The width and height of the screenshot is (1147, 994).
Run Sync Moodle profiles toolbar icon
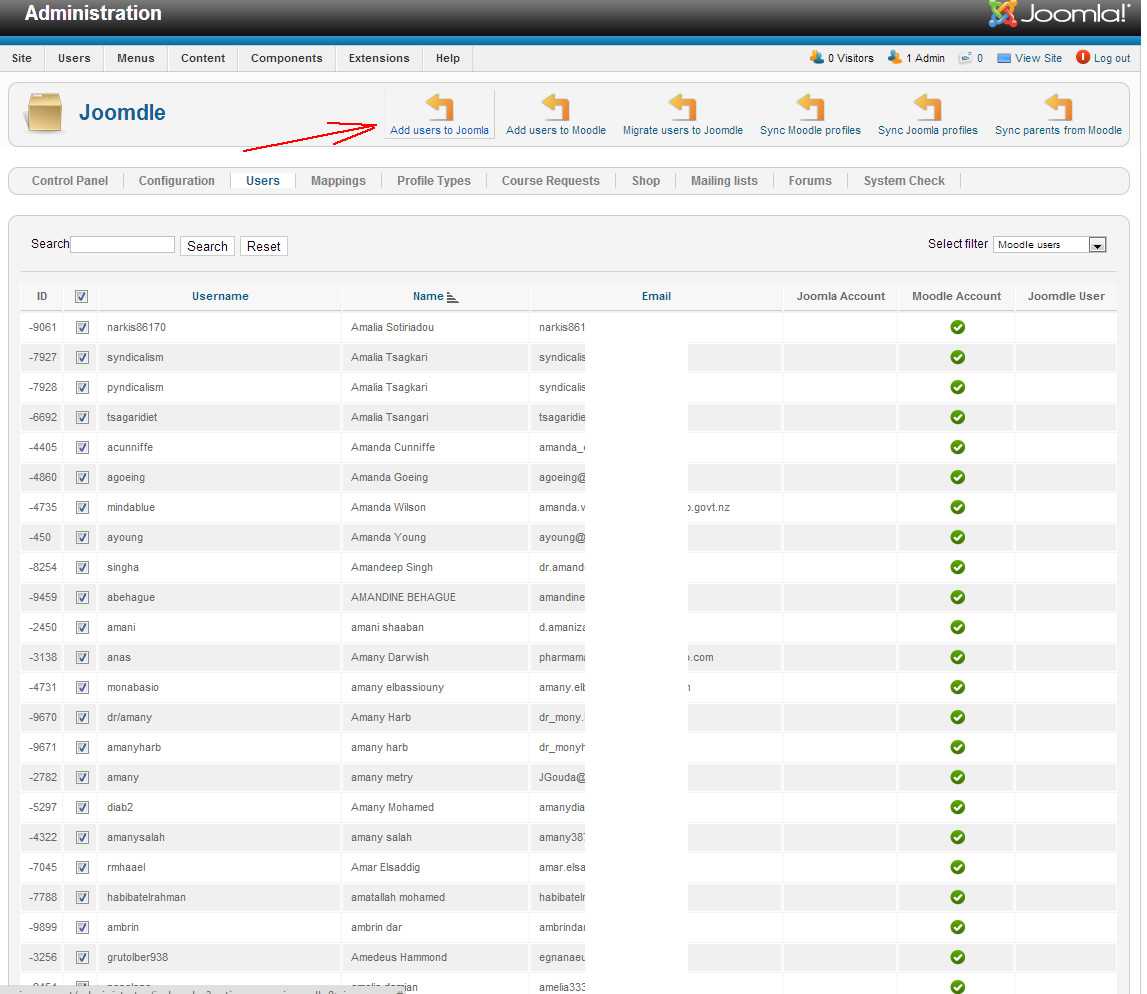point(810,108)
